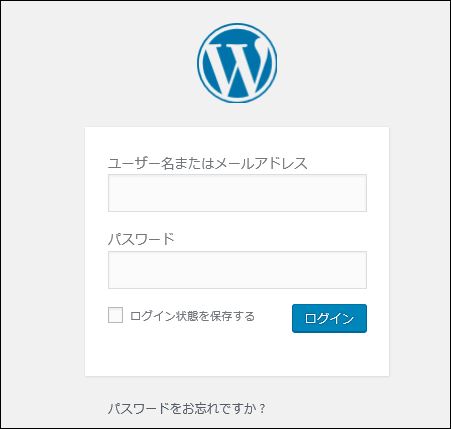Place cursor in the second form field

click(x=237, y=270)
